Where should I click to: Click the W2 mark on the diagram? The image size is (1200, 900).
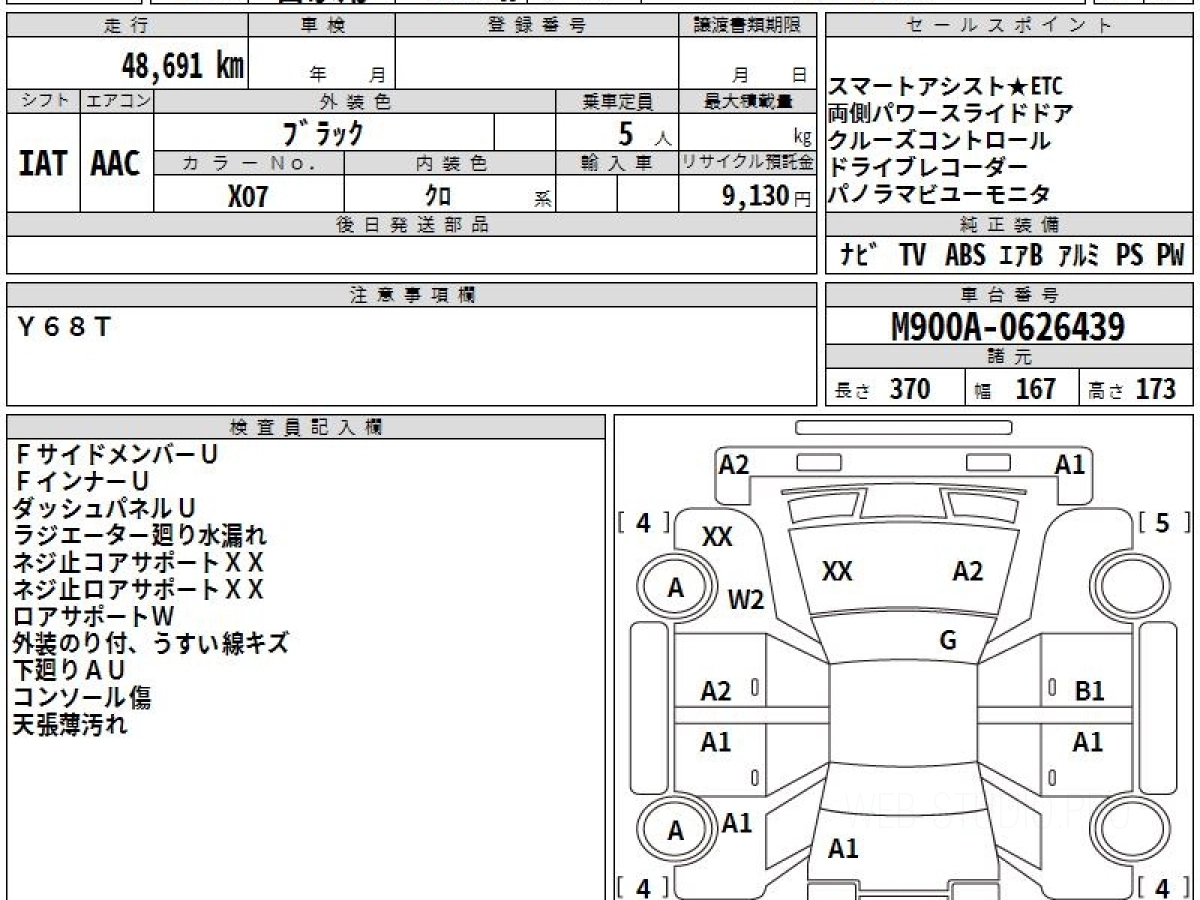pos(746,600)
